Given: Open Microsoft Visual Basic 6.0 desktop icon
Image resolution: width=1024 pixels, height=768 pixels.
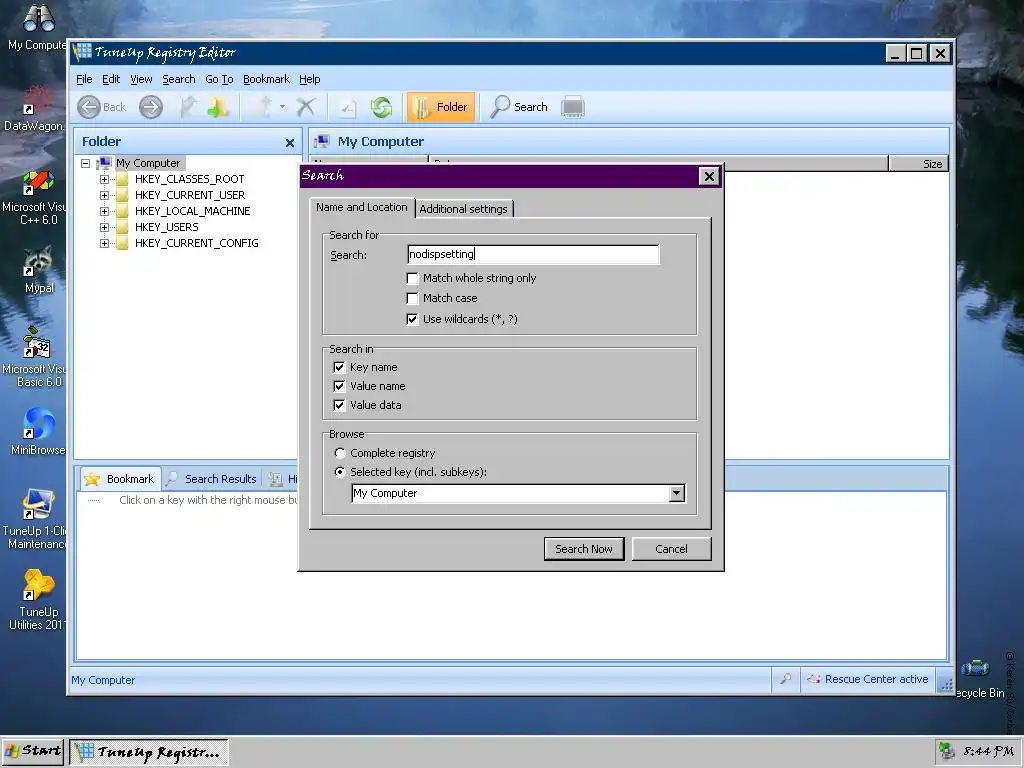Looking at the screenshot, I should (38, 357).
